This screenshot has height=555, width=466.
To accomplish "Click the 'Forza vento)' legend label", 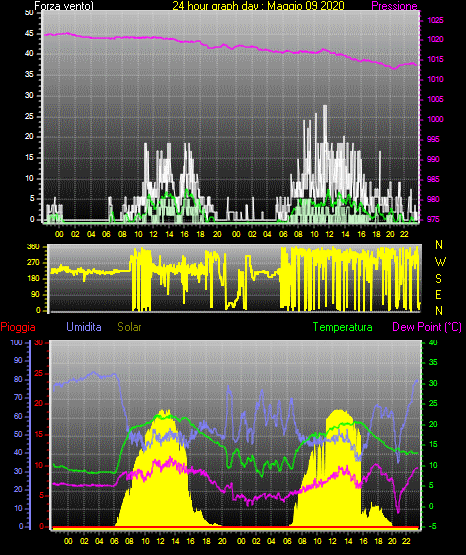I will pos(64,6).
